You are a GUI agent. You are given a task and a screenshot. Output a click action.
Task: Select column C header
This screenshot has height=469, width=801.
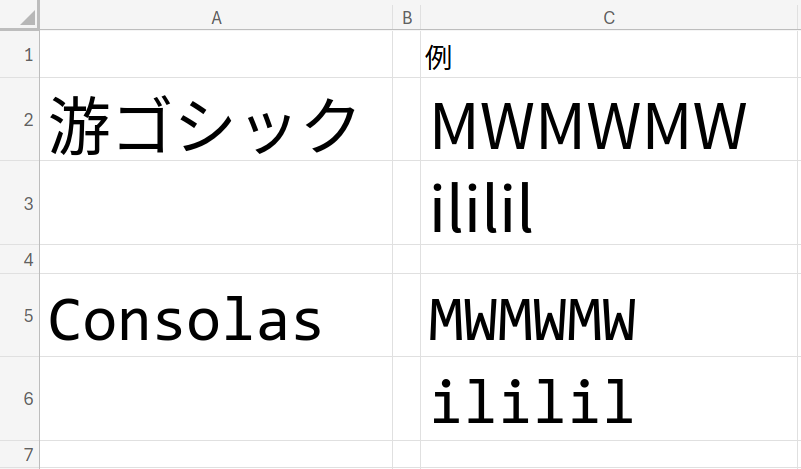click(610, 17)
